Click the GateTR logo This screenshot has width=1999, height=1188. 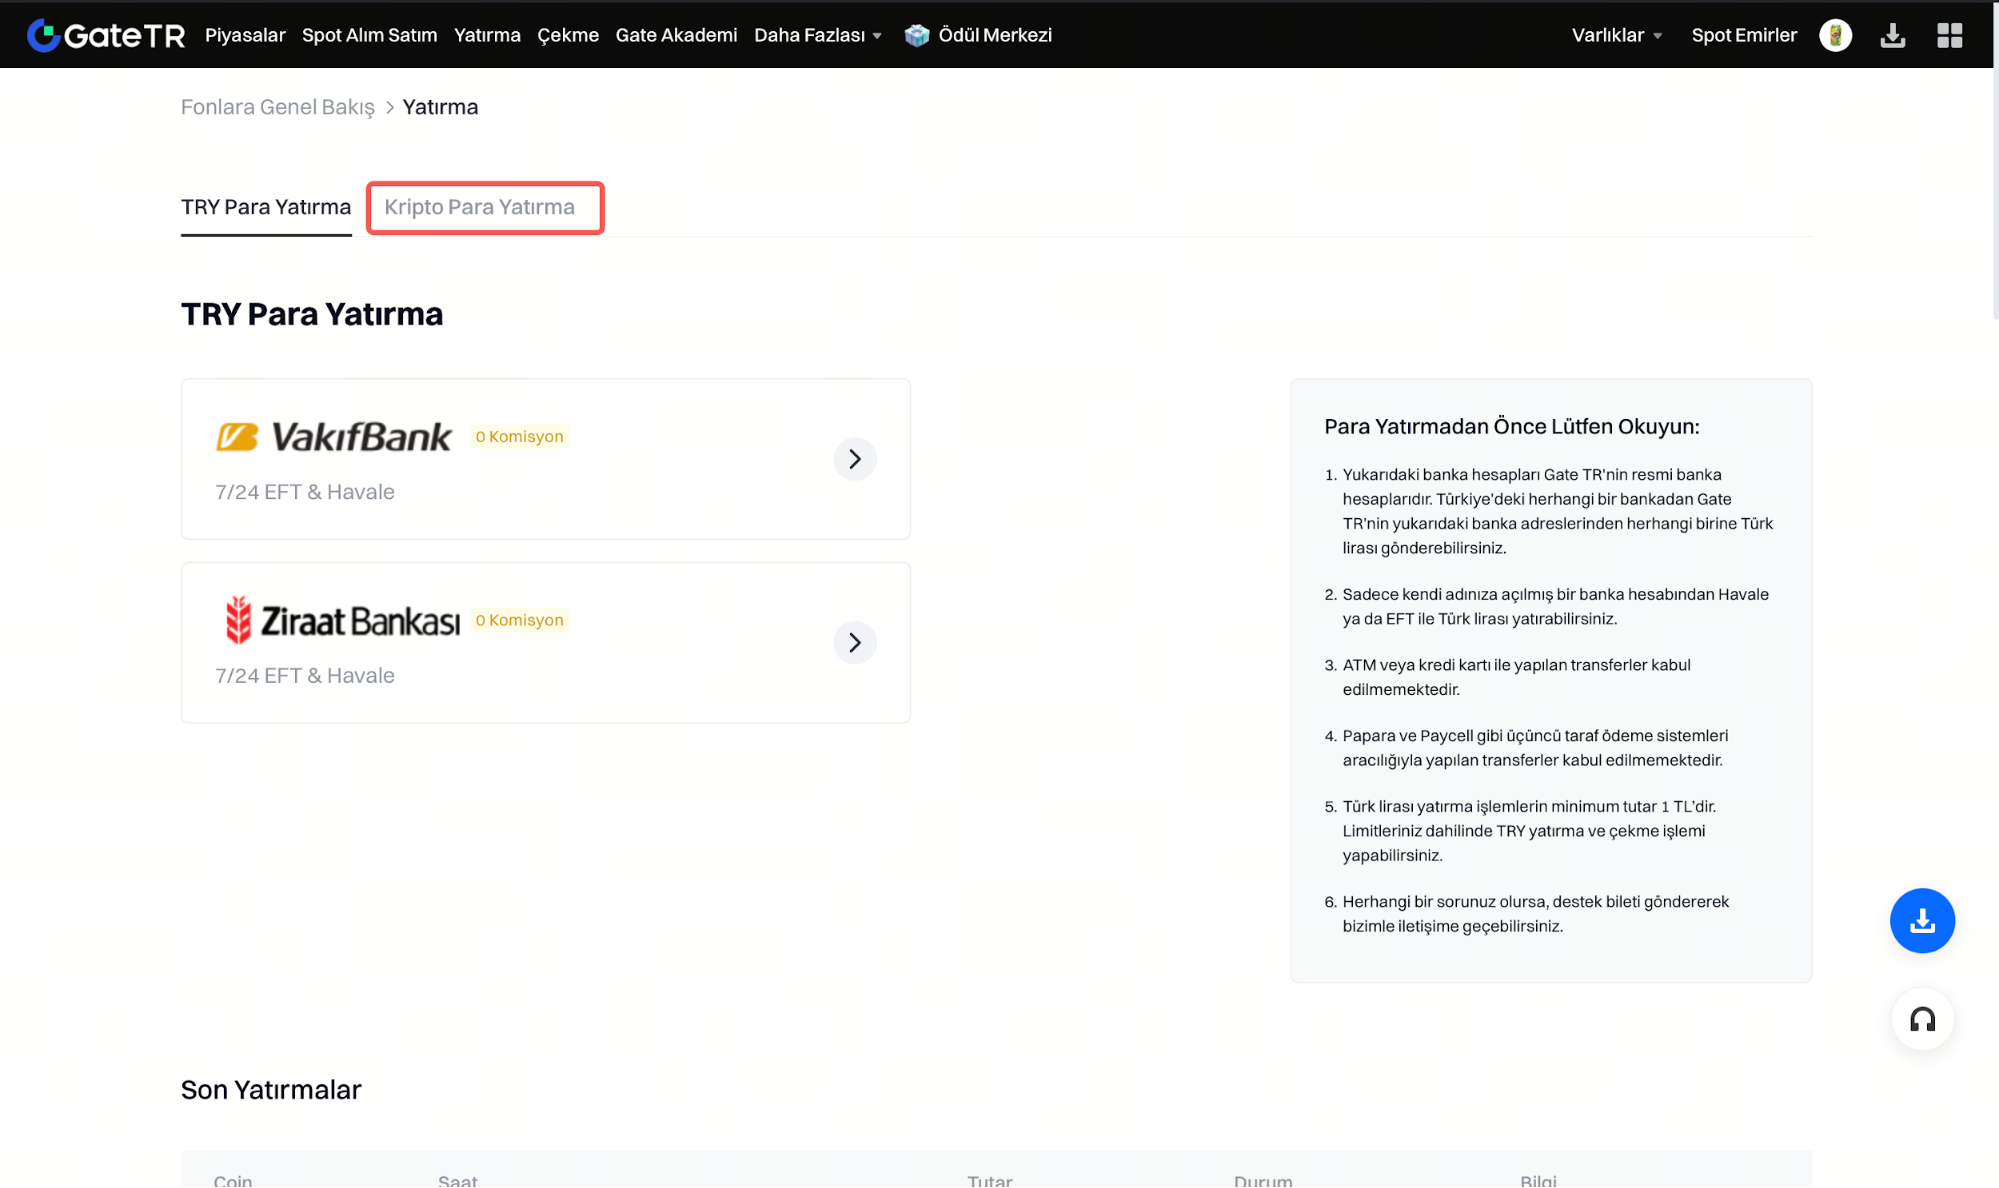pyautogui.click(x=106, y=35)
